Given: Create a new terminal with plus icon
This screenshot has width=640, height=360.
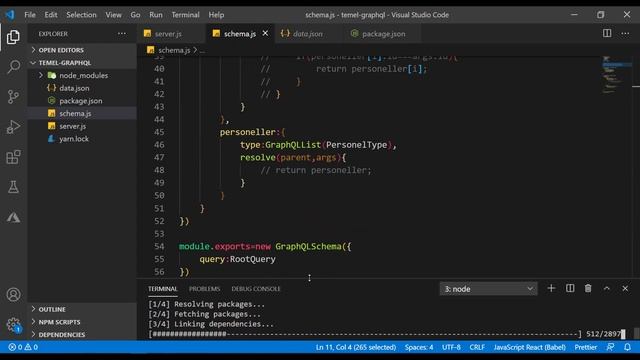Looking at the screenshot, I should pos(551,288).
